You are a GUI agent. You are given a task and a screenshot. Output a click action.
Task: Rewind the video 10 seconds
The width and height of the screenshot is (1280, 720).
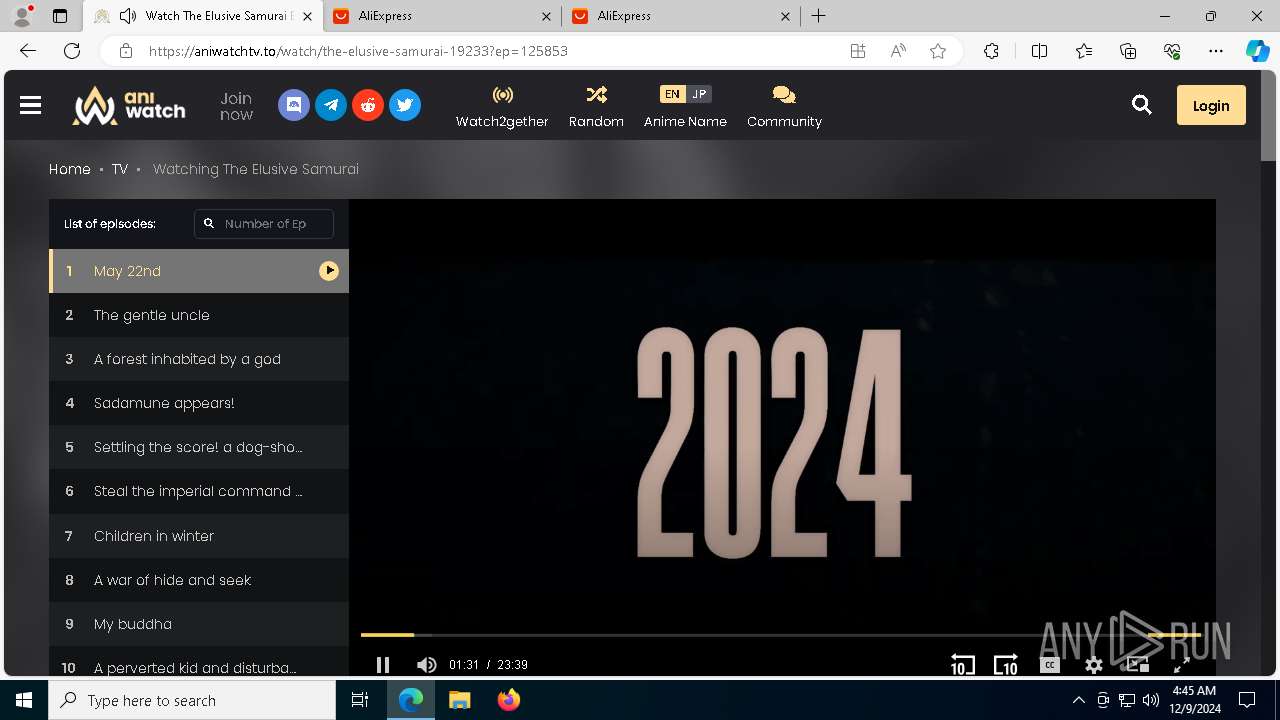962,665
